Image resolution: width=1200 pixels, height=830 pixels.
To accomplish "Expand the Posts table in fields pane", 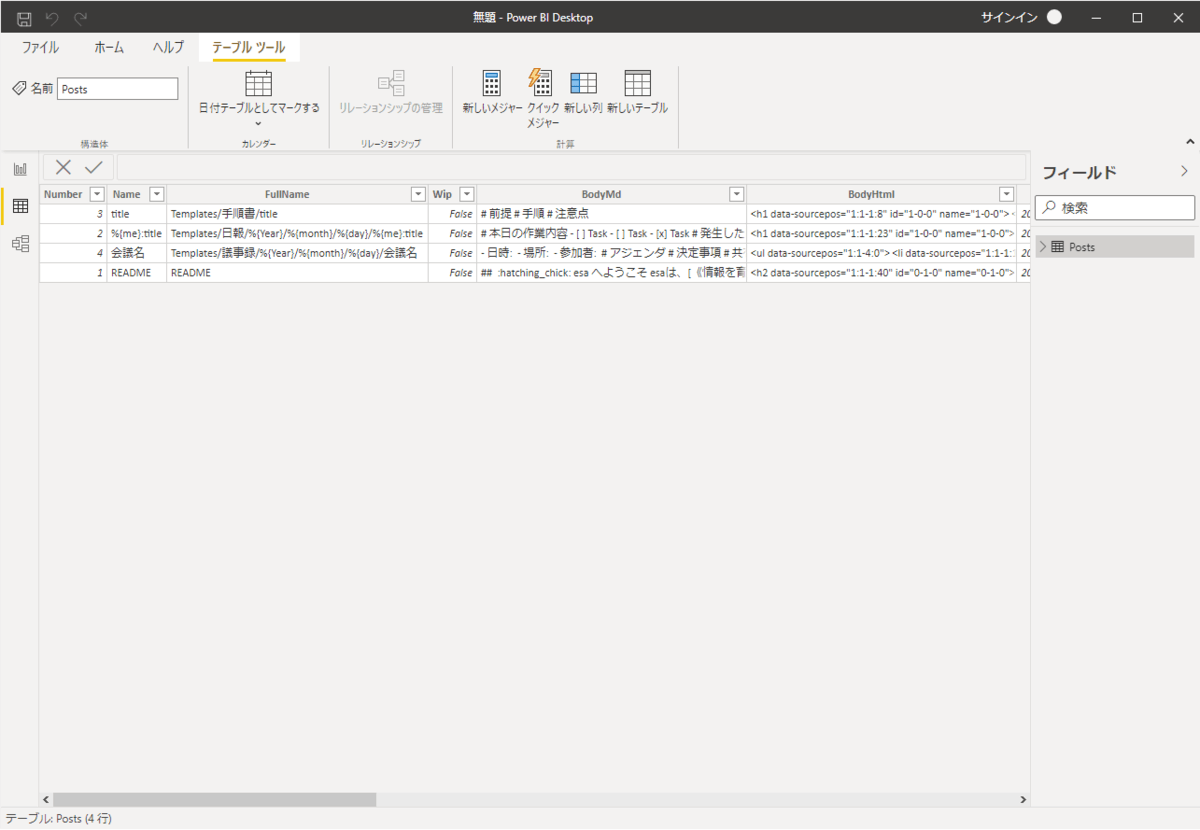I will [1043, 247].
